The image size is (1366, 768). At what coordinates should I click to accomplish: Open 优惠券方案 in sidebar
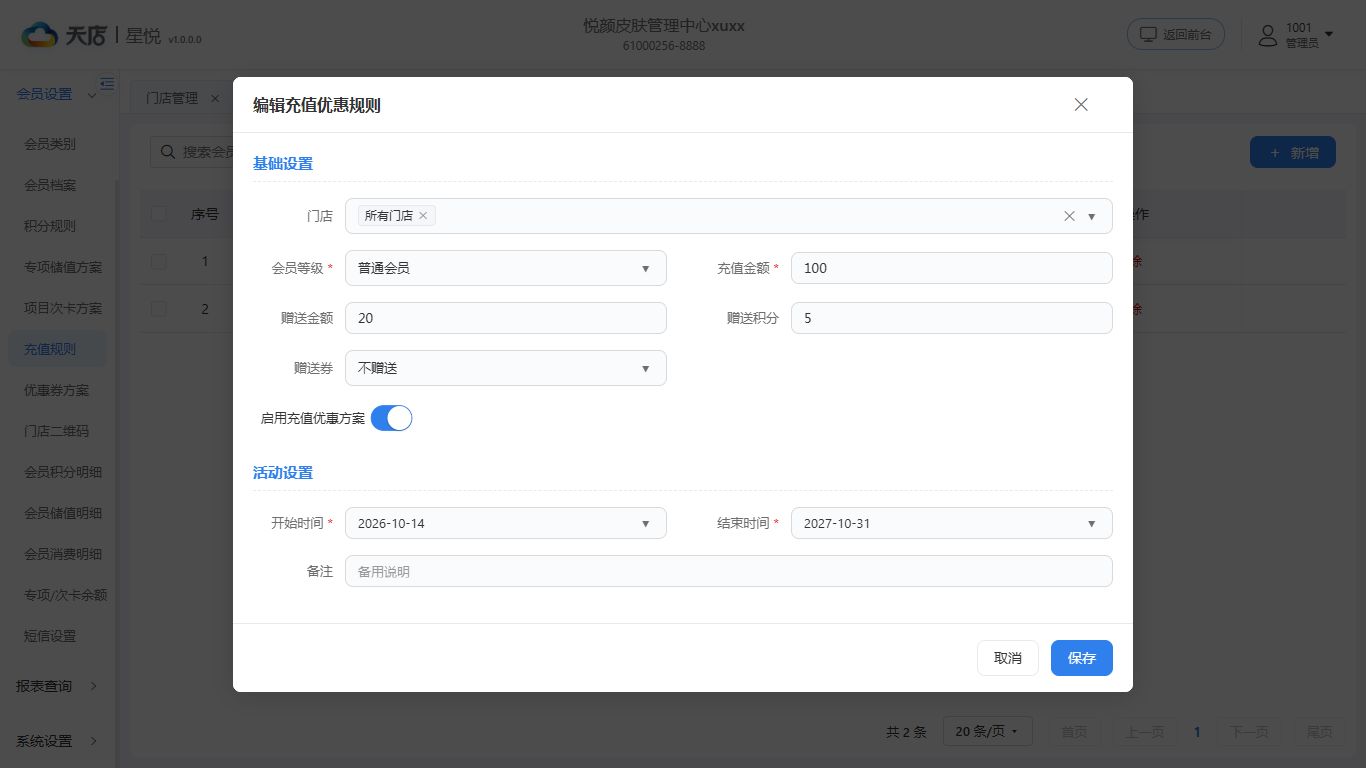click(56, 390)
